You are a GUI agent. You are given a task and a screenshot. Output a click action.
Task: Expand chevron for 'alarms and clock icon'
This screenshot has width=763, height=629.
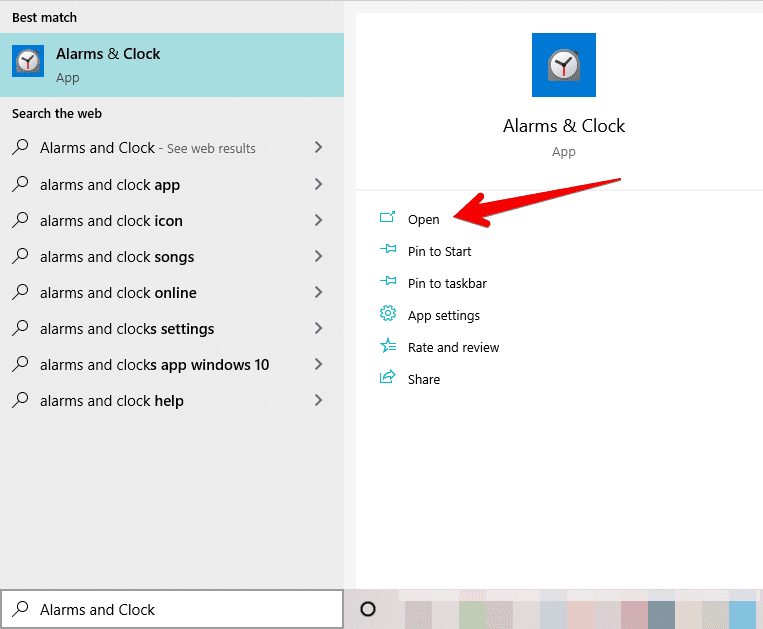tap(318, 220)
